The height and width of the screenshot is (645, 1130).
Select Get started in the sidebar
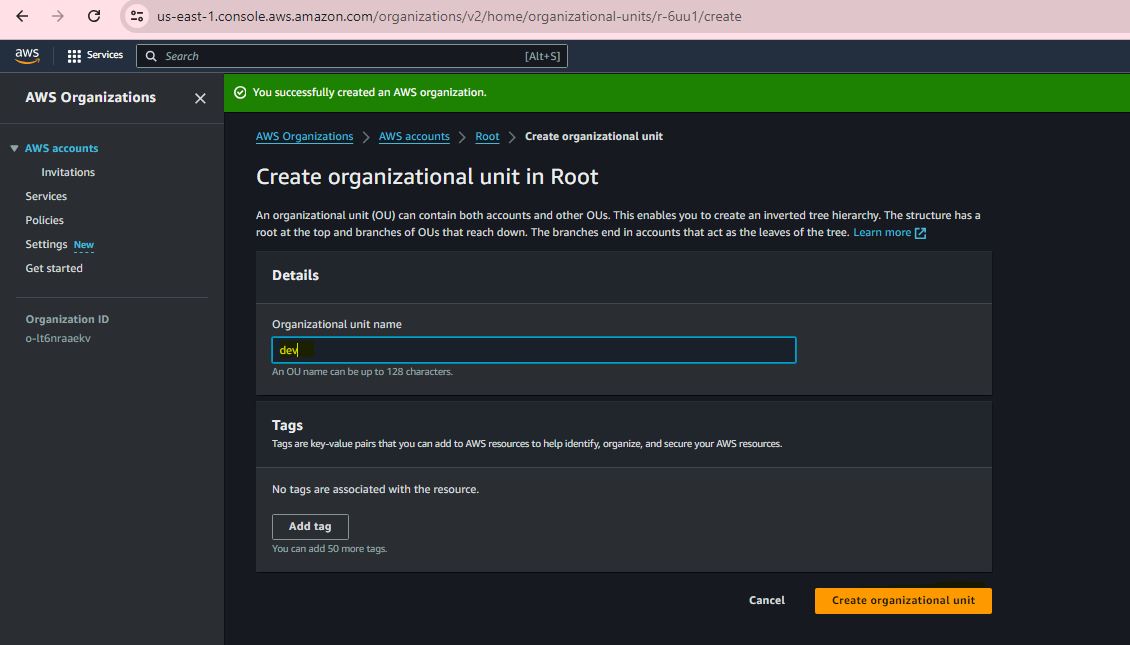click(x=54, y=268)
